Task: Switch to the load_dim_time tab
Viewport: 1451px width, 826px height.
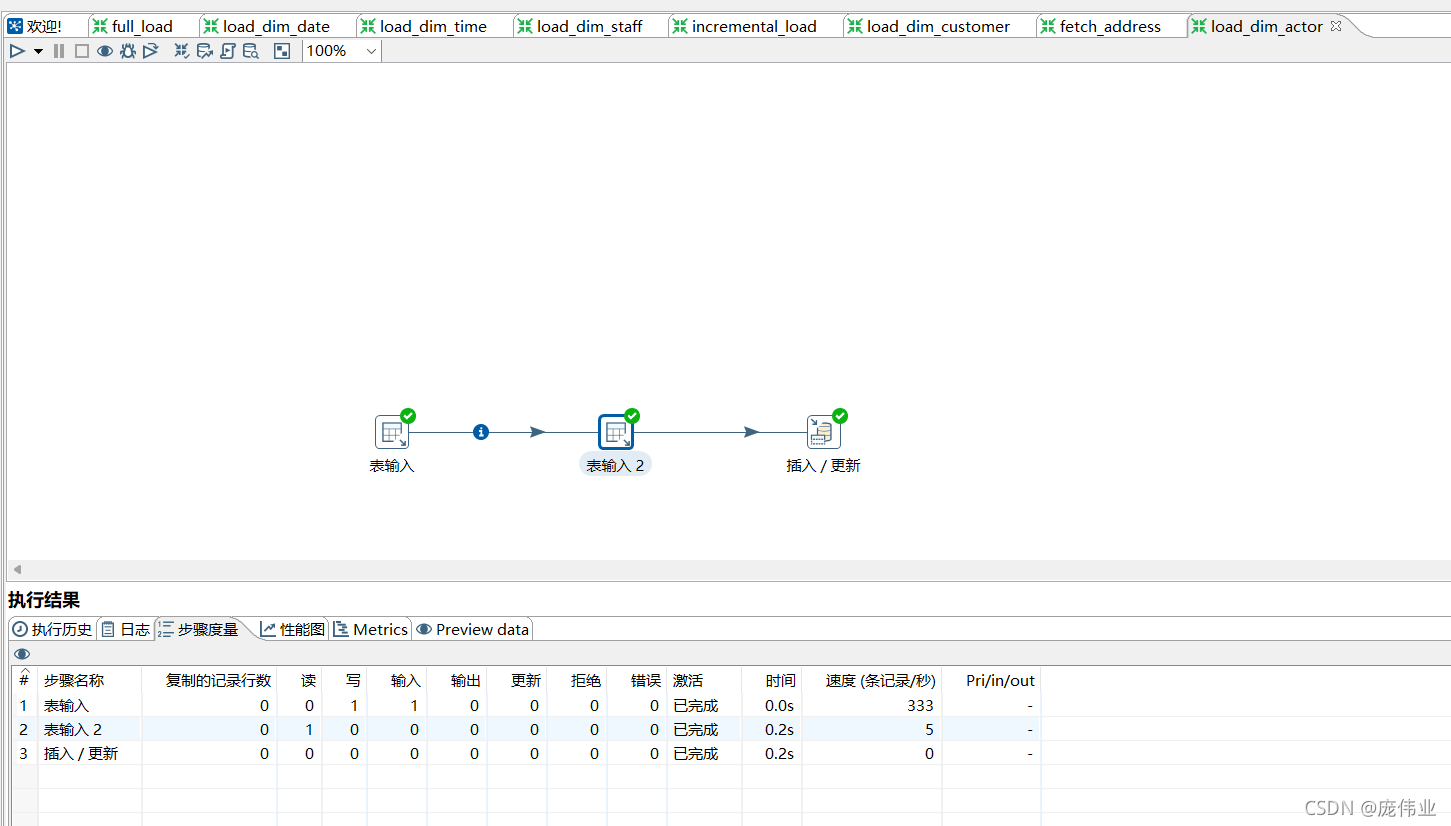Action: 433,27
